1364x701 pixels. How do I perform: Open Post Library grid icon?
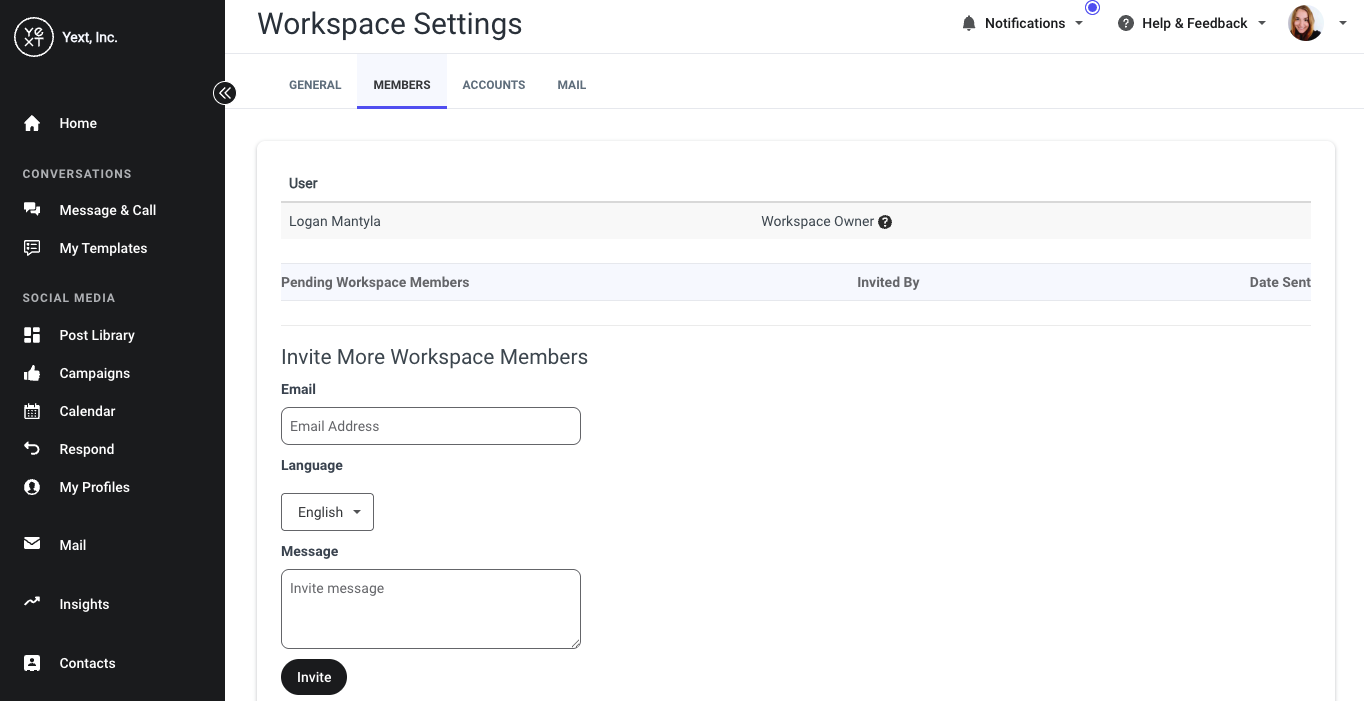pyautogui.click(x=32, y=335)
